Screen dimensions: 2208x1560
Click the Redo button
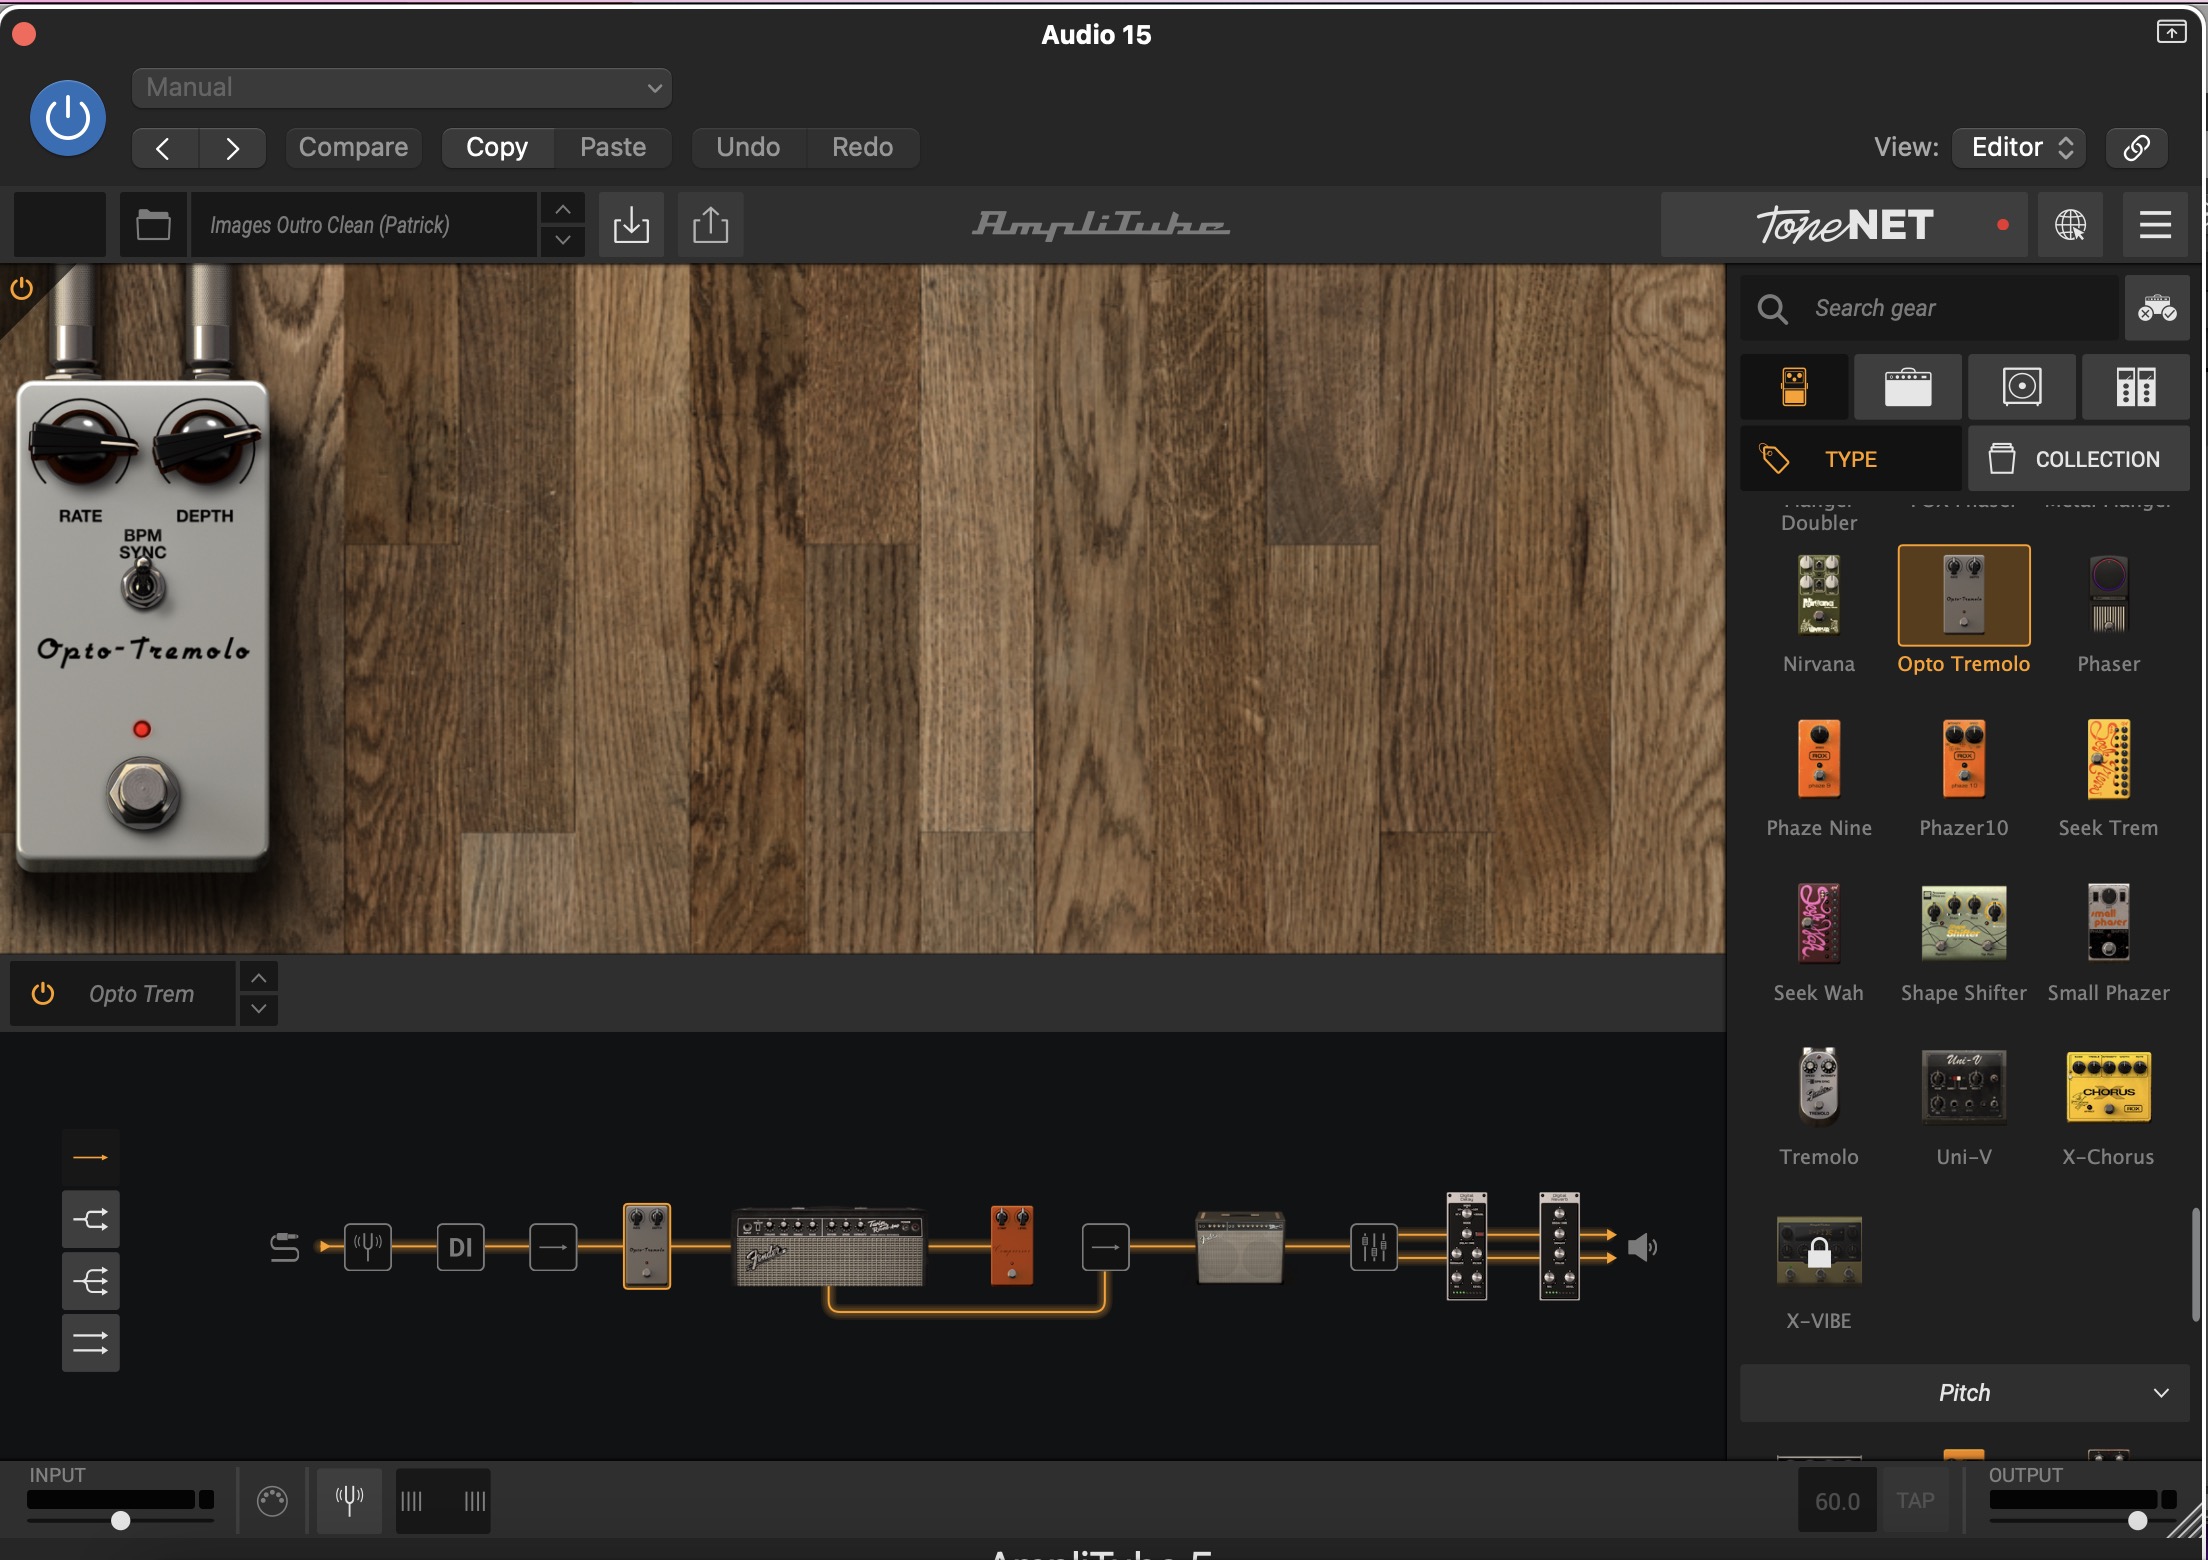pyautogui.click(x=863, y=148)
